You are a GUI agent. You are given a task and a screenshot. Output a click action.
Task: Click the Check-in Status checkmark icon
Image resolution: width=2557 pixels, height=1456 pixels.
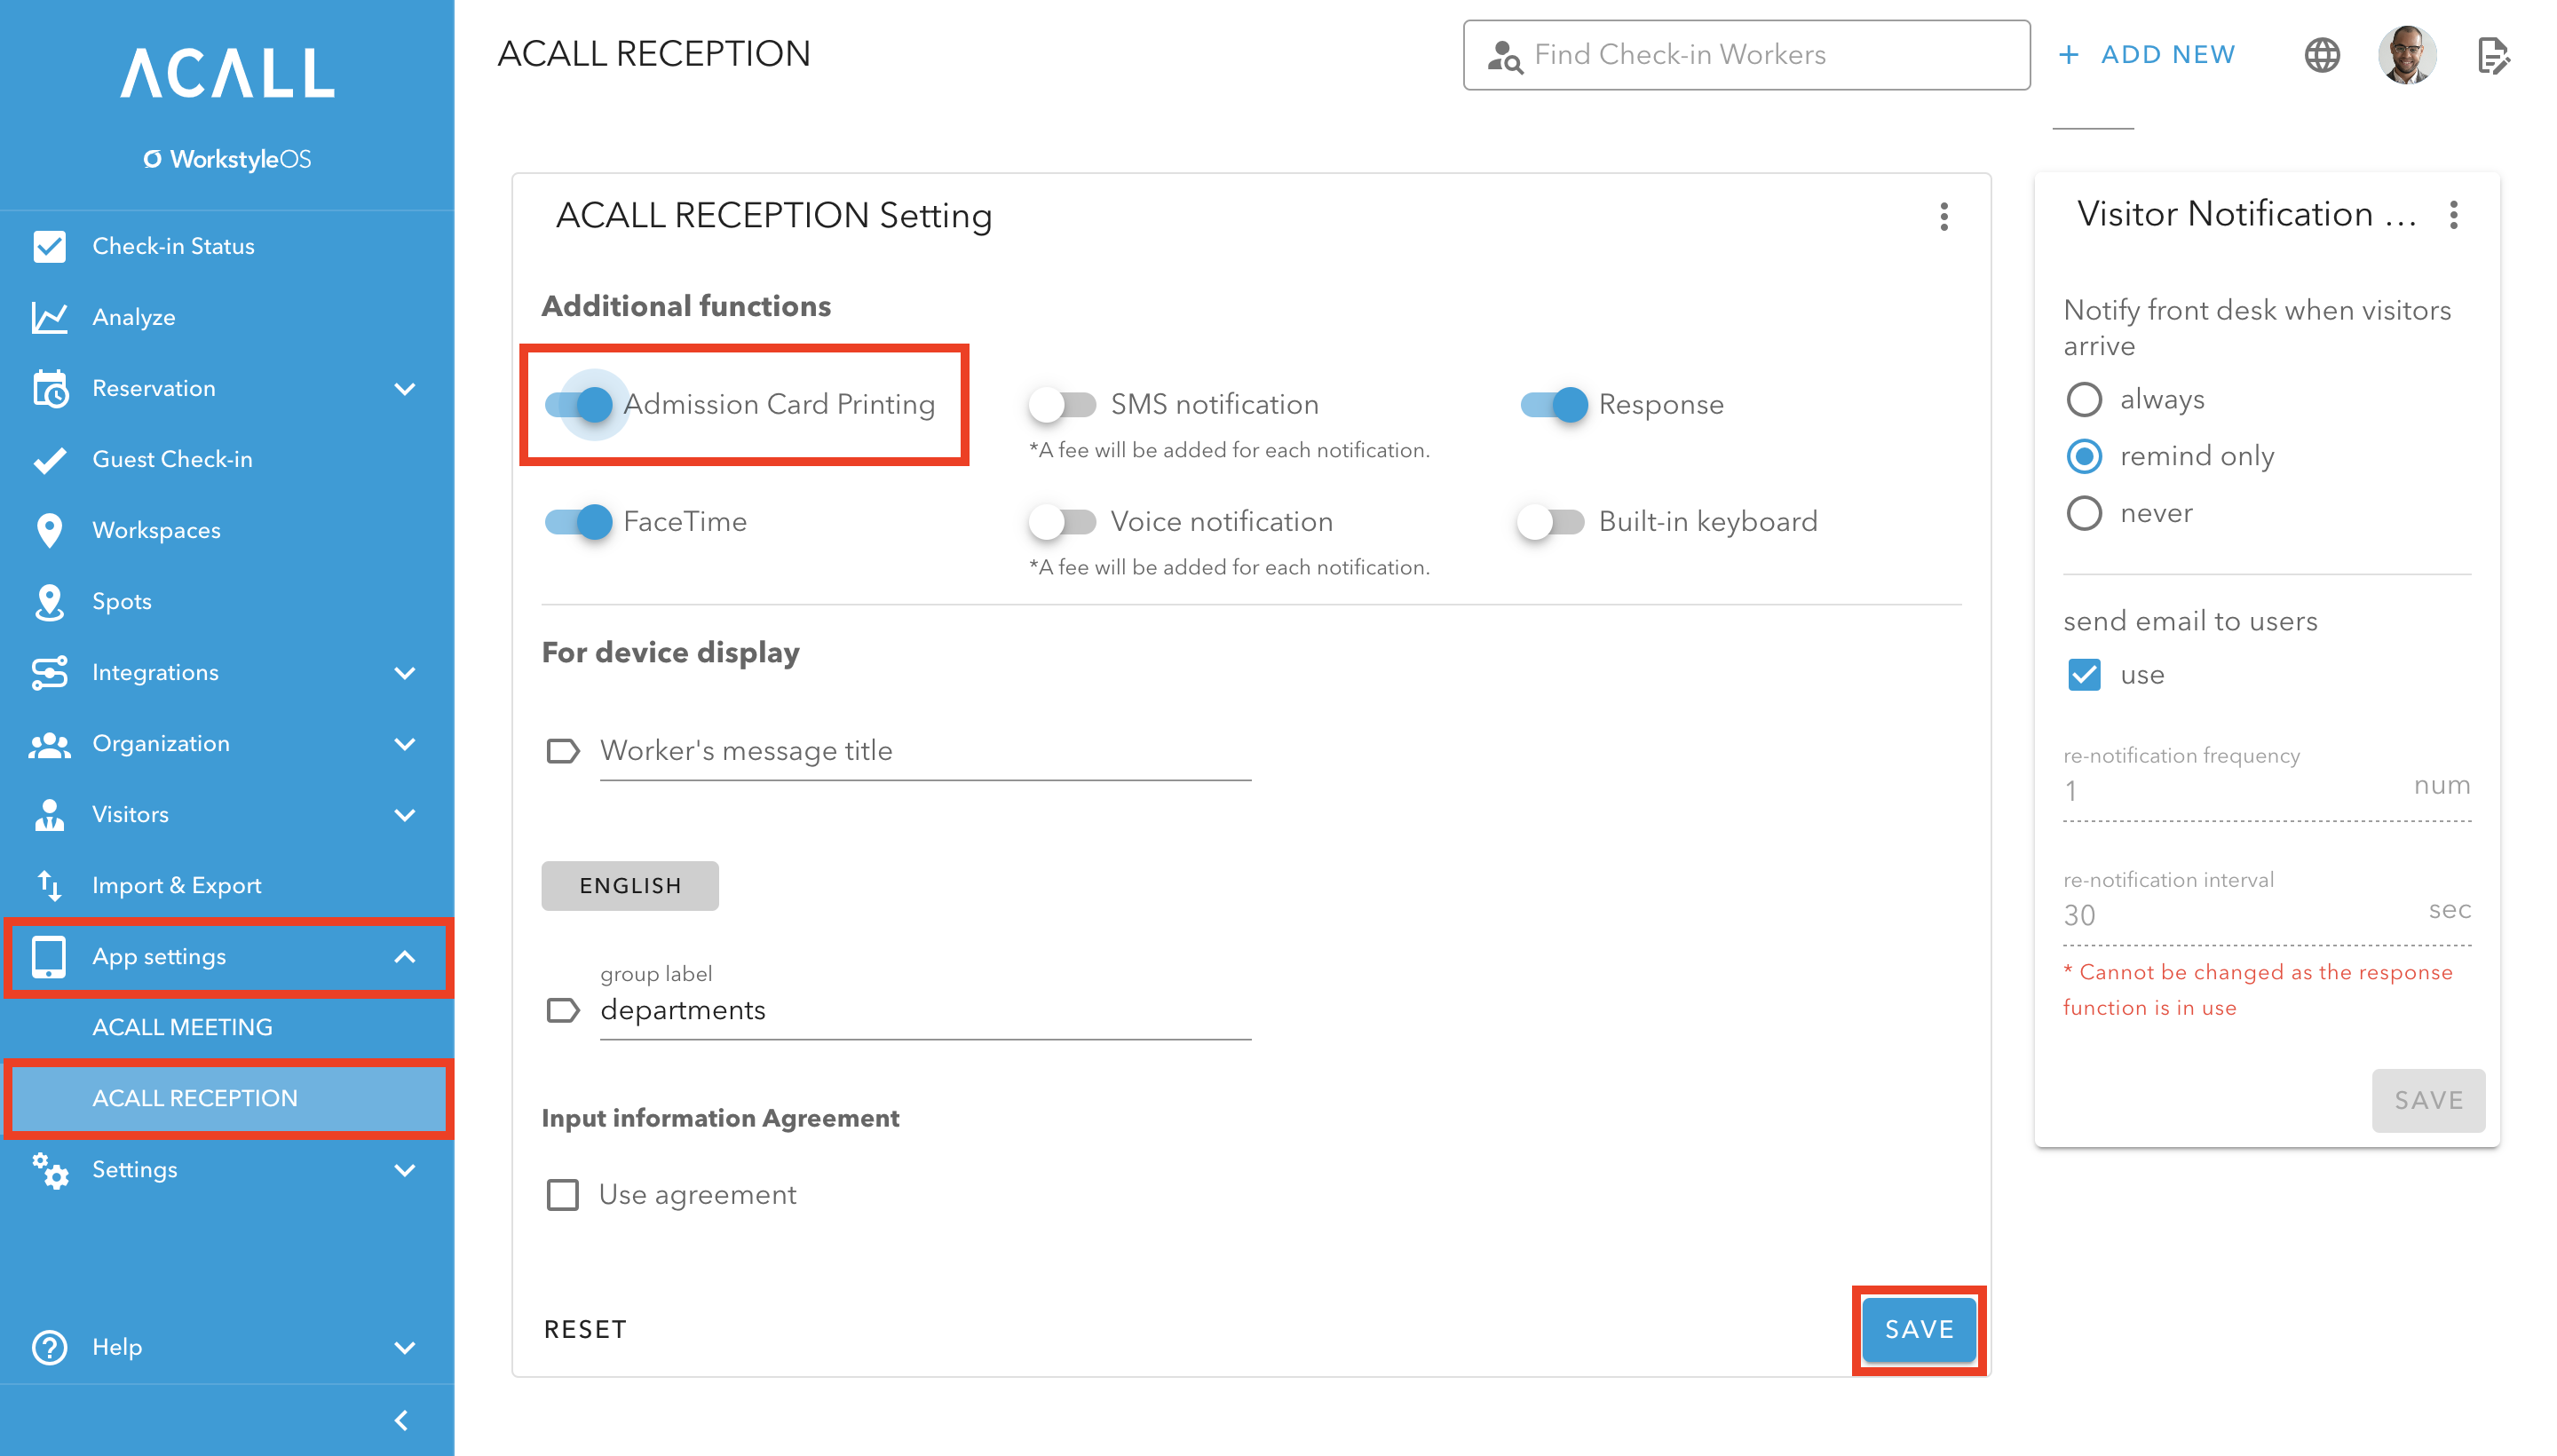pyautogui.click(x=49, y=246)
